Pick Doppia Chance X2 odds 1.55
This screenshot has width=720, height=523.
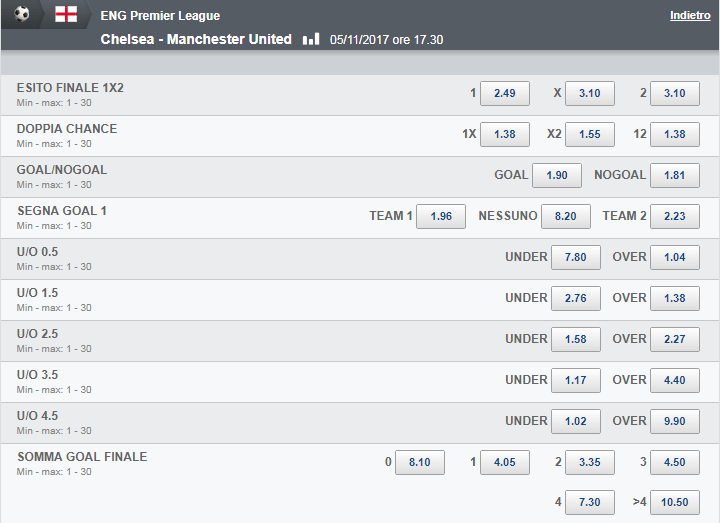[590, 134]
